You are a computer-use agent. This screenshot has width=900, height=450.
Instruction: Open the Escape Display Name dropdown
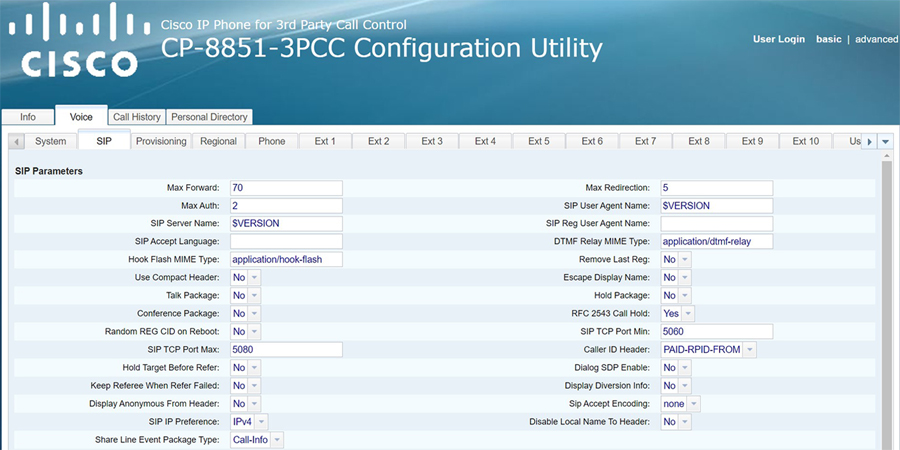point(676,277)
